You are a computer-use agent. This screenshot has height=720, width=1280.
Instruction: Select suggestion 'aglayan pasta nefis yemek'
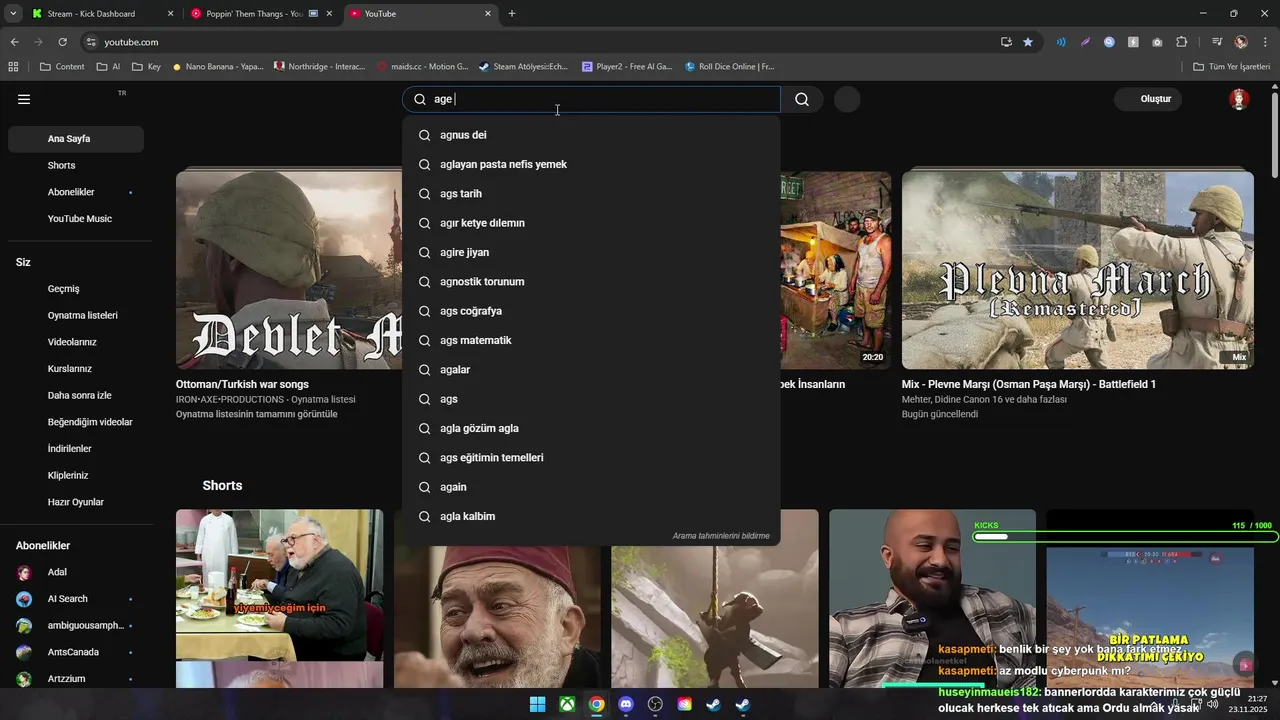pyautogui.click(x=591, y=164)
